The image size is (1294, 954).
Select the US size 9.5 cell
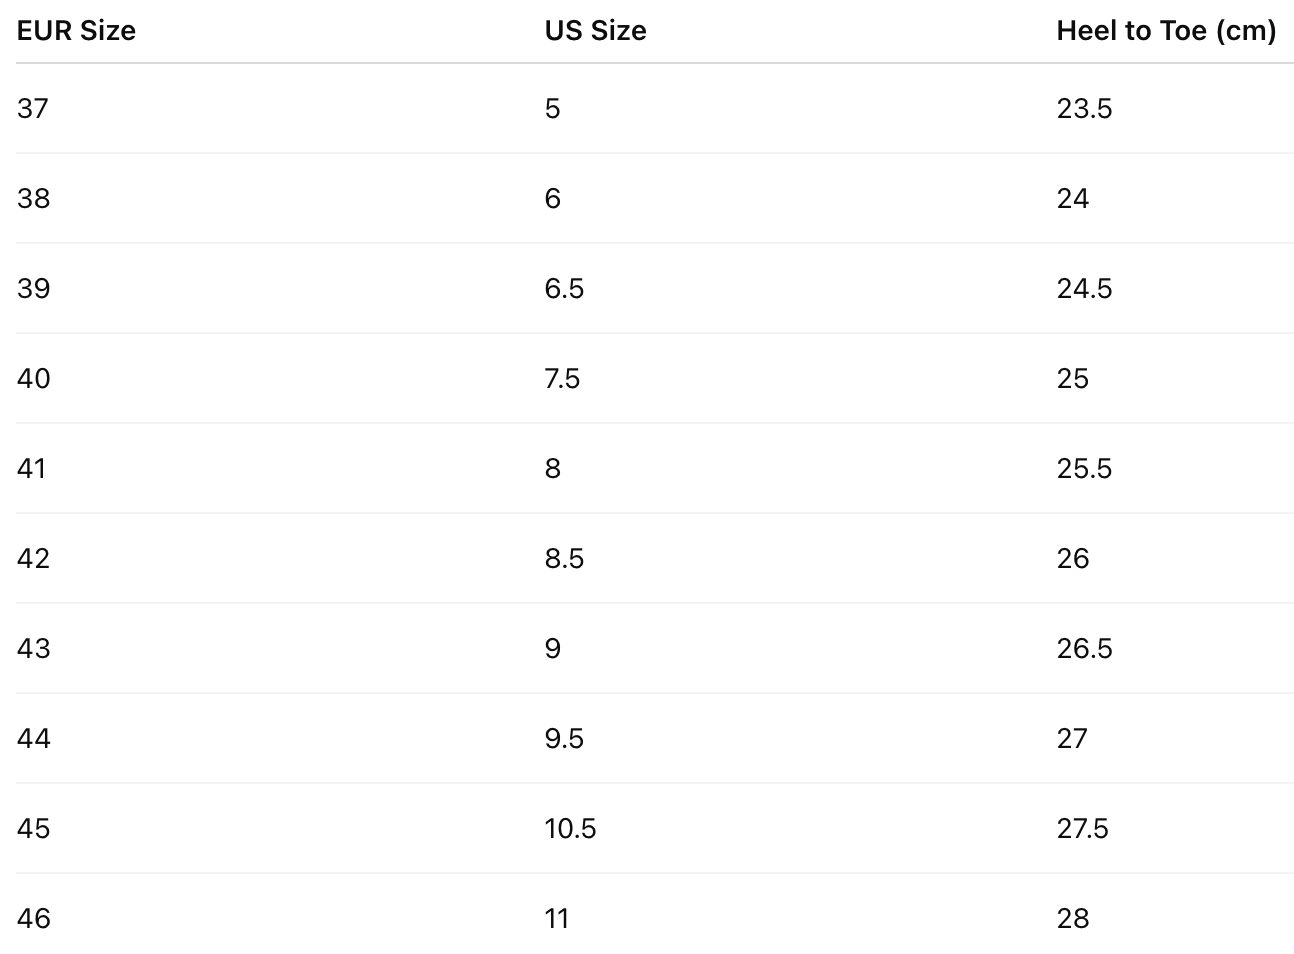564,738
